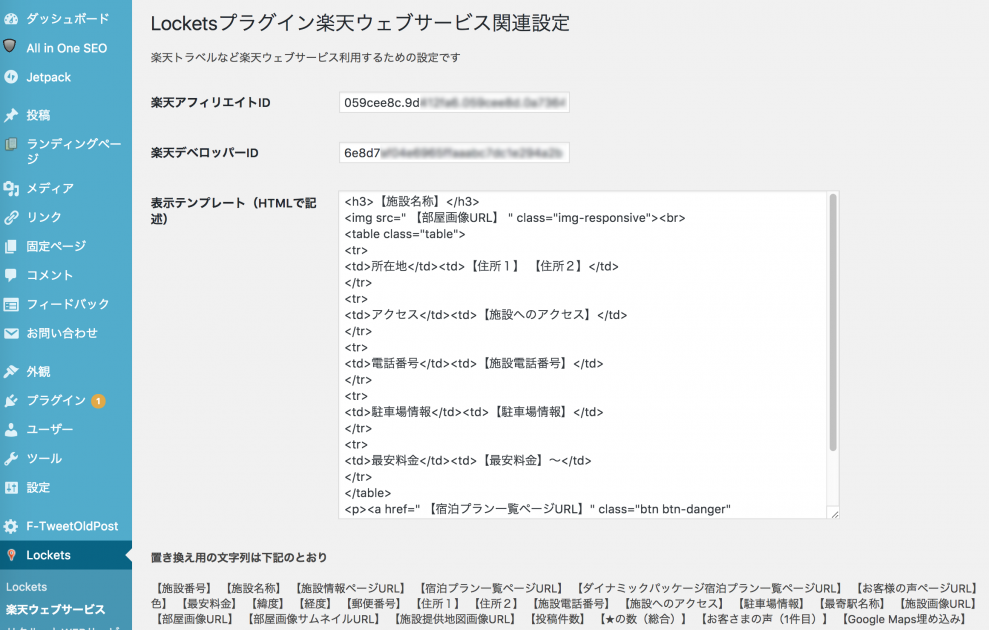Click the 【施設番号】 placeholder text
Image resolution: width=989 pixels, height=630 pixels.
[182, 588]
